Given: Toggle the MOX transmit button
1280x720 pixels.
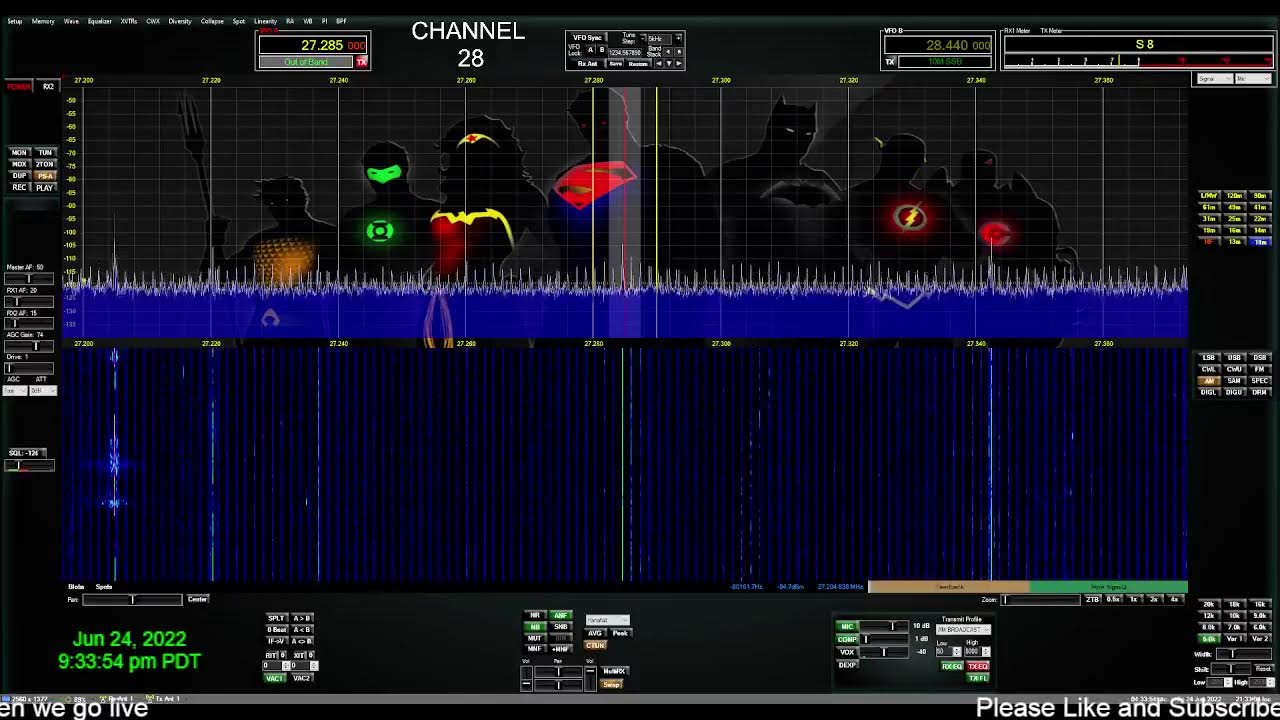Looking at the screenshot, I should tap(19, 164).
